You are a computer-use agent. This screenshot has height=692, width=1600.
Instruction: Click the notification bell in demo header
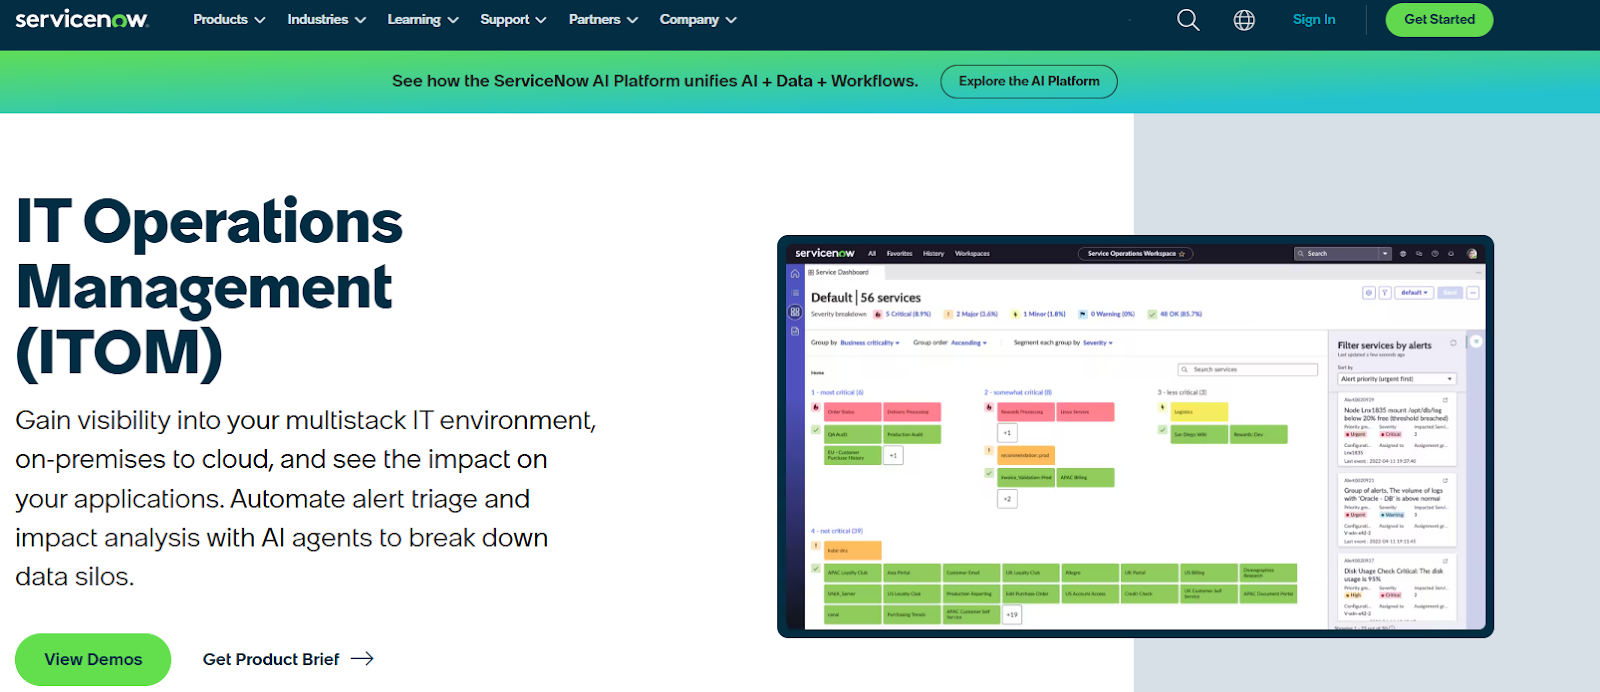point(1451,253)
